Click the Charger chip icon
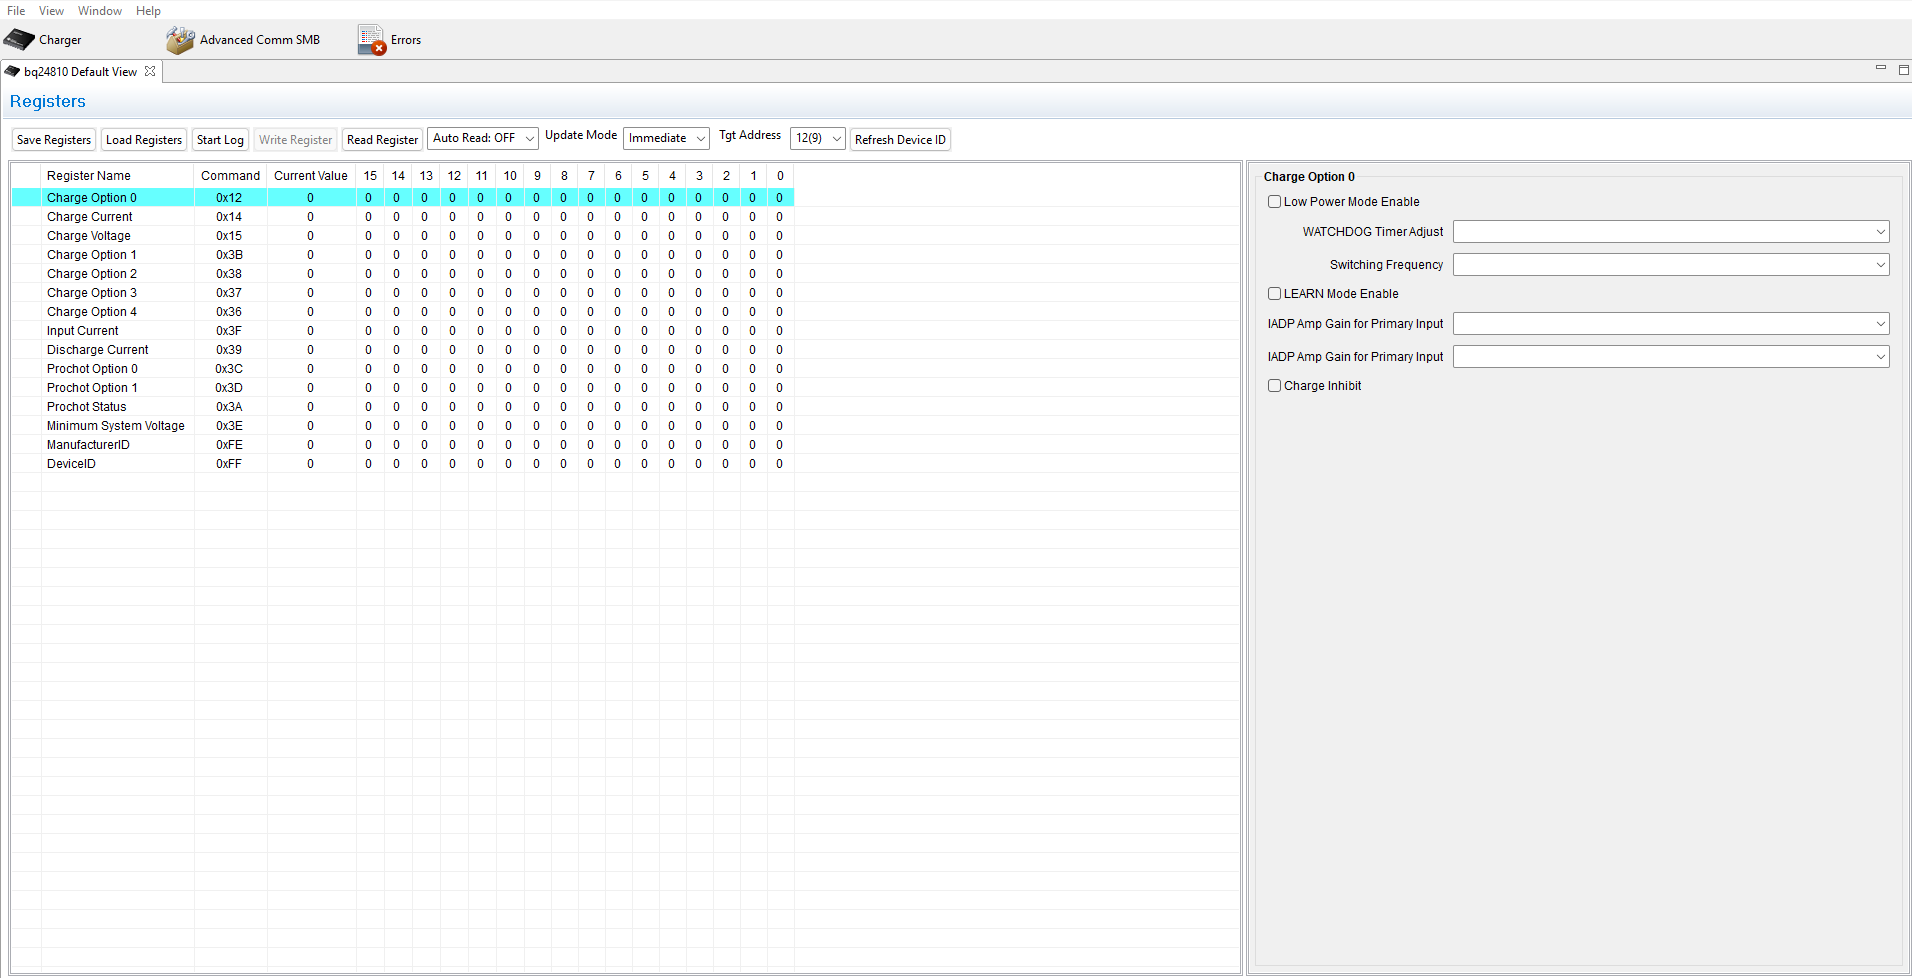Viewport: 1912px width, 978px height. pos(19,40)
